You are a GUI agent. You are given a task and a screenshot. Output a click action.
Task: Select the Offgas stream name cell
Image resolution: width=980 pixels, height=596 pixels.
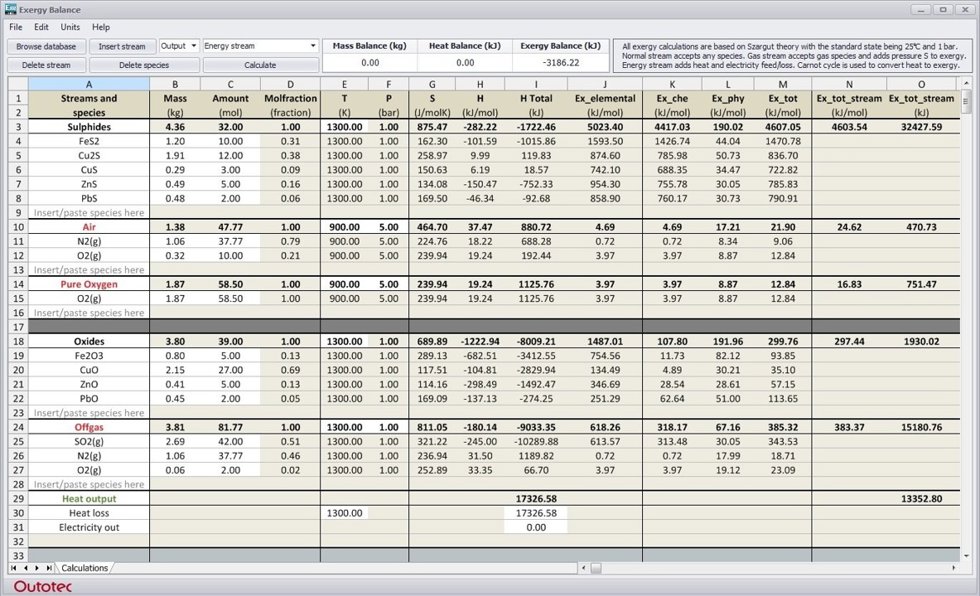[89, 427]
